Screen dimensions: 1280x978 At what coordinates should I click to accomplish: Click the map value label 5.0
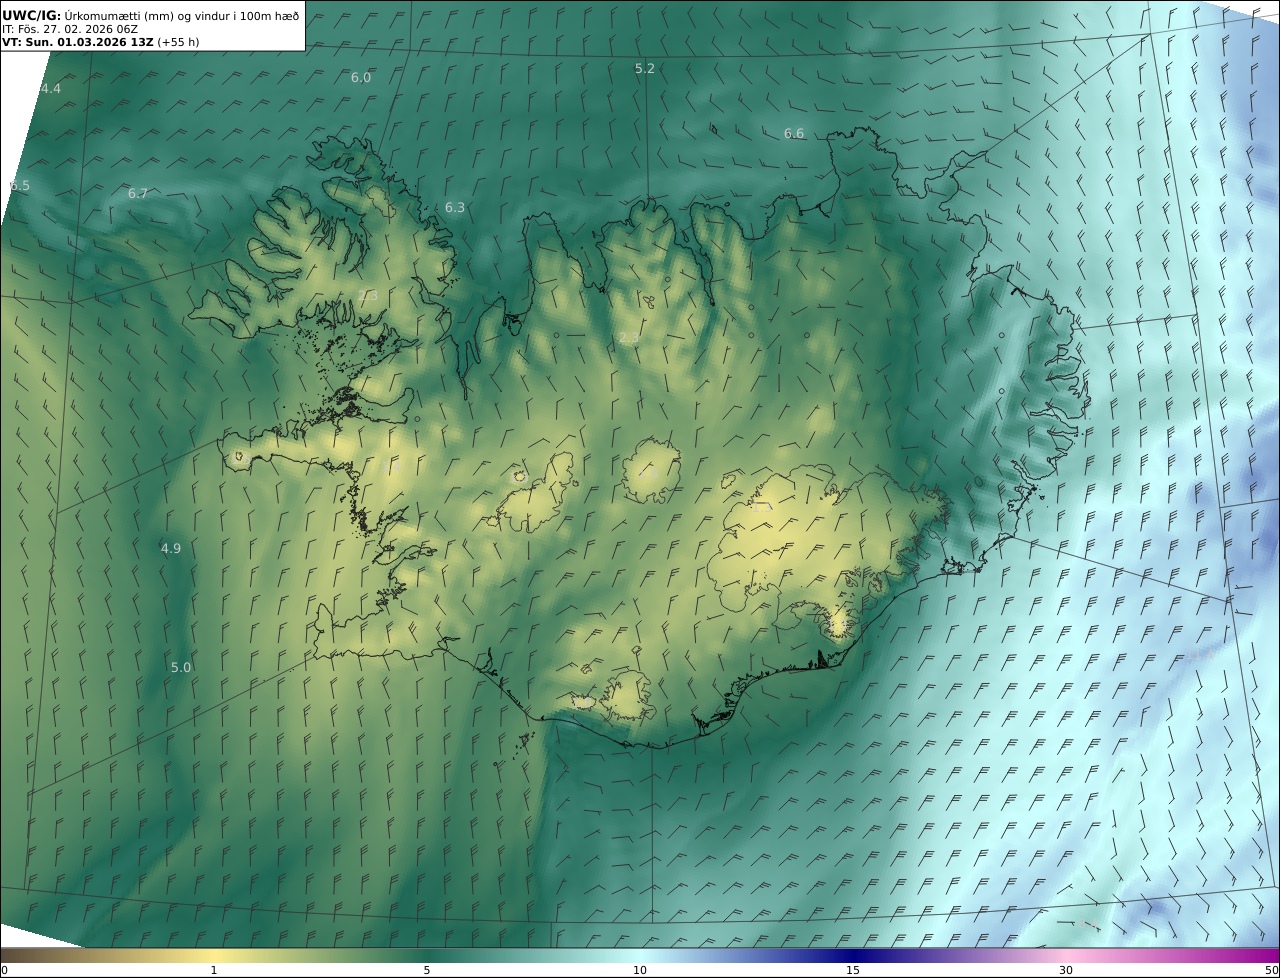tap(181, 668)
